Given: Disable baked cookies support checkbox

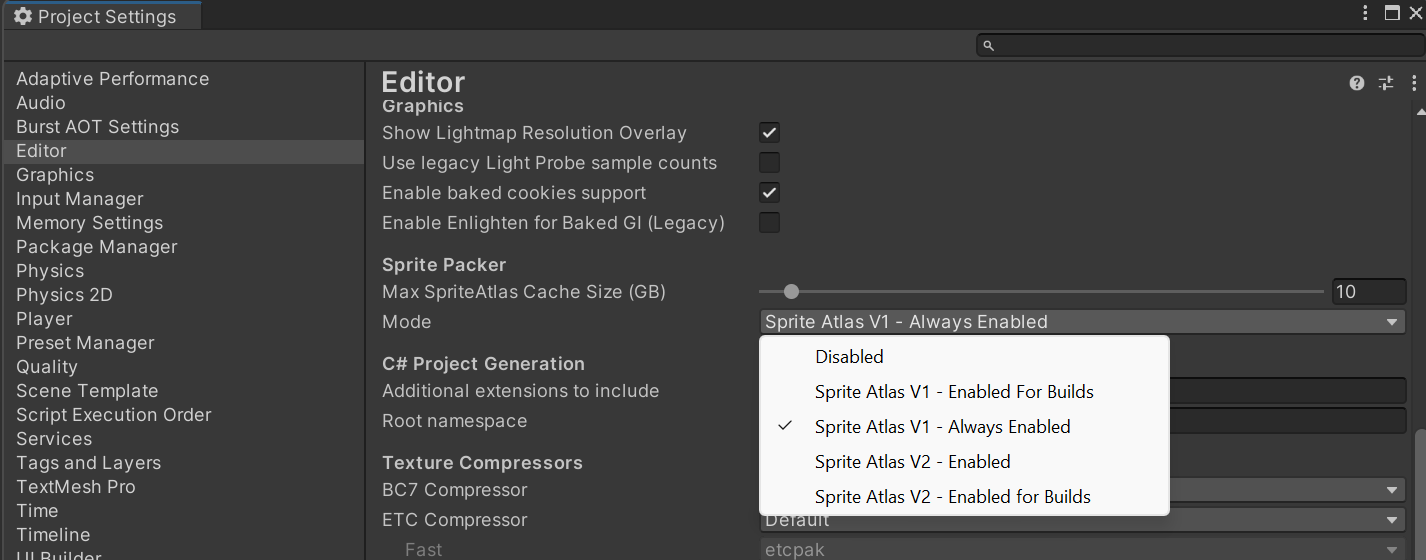Looking at the screenshot, I should (769, 193).
